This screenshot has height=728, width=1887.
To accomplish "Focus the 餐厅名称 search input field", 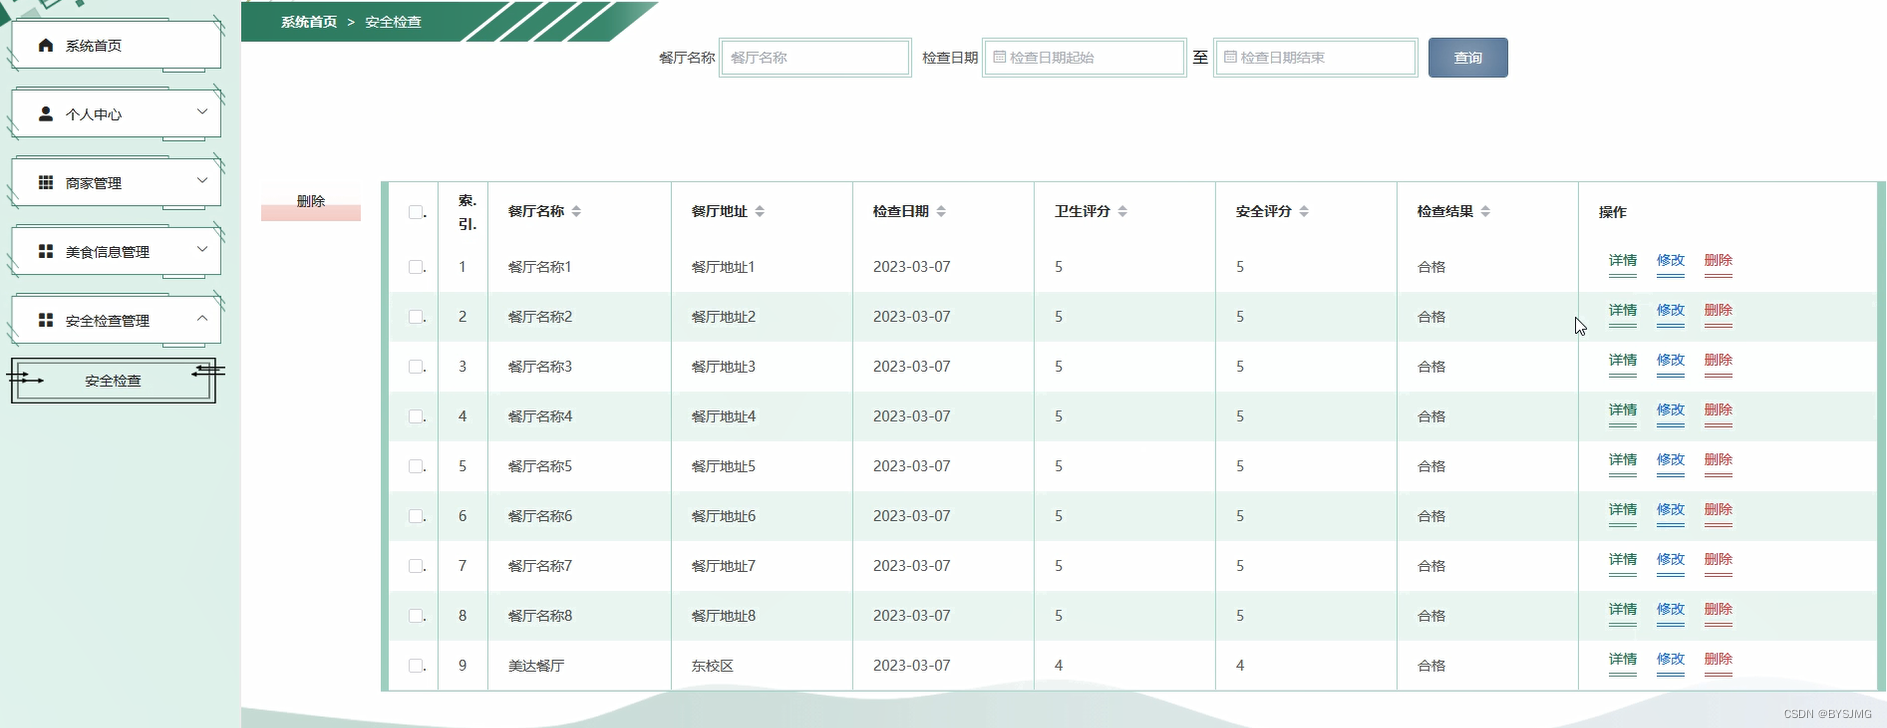I will [815, 58].
